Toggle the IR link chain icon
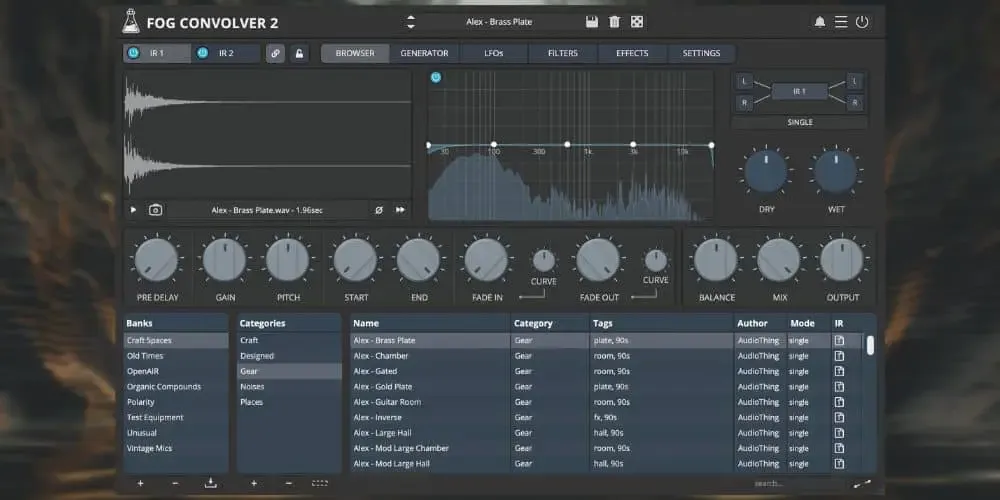Viewport: 1000px width, 500px height. (x=275, y=54)
